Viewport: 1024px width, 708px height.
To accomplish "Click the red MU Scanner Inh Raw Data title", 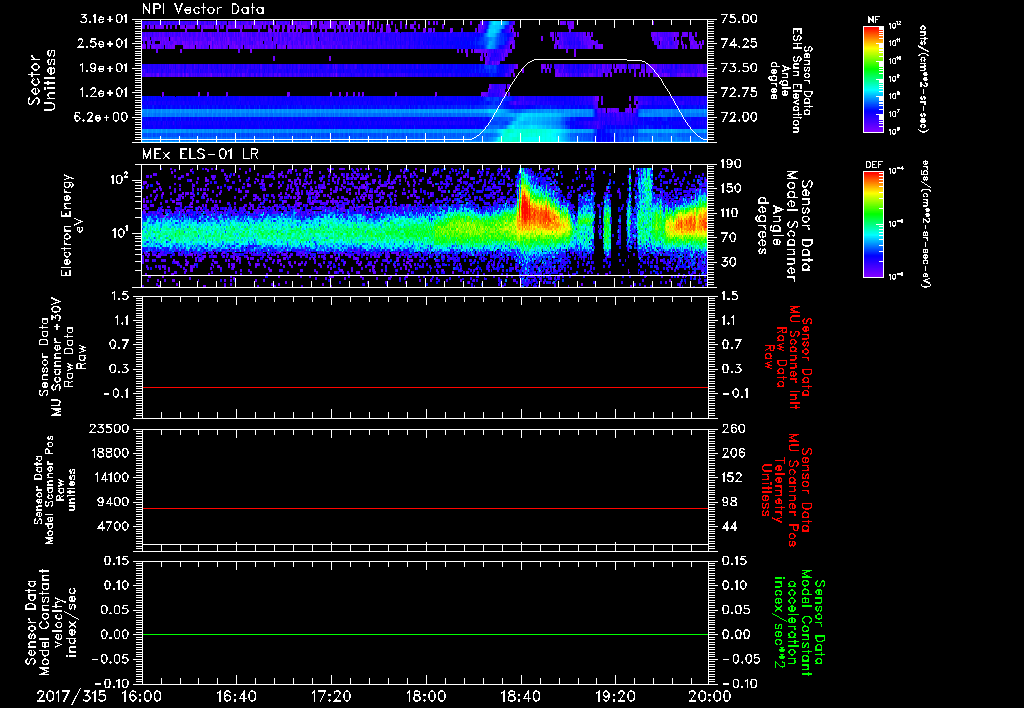I will 788,357.
